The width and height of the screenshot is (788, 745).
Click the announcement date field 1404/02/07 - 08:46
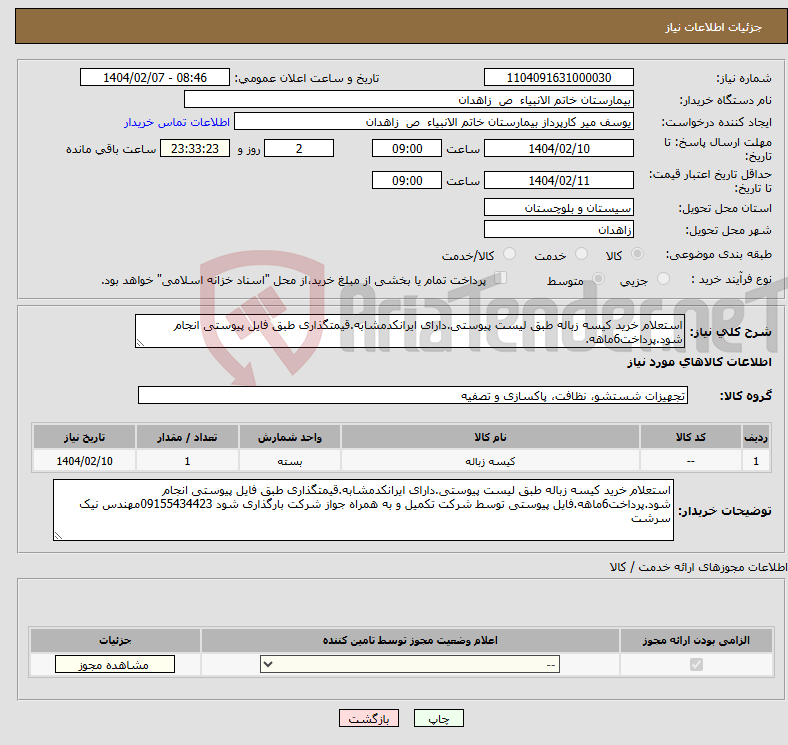coord(155,78)
